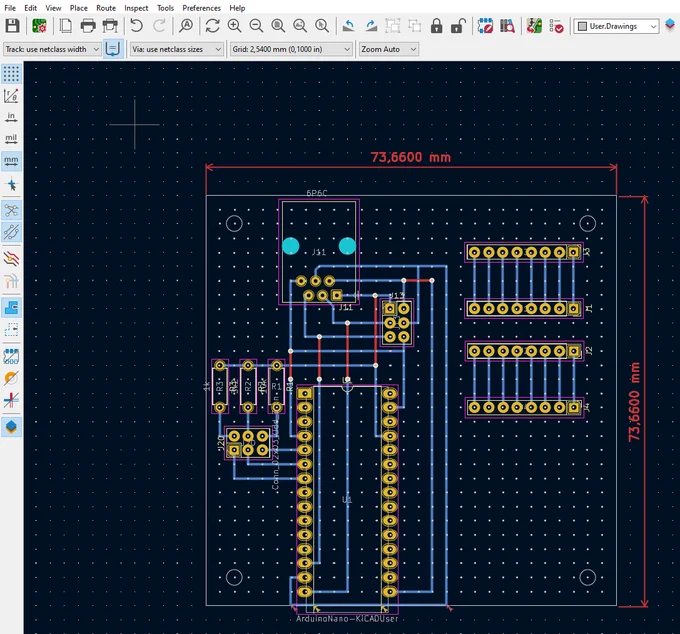Toggle full-window crosshair cursor
Viewport: 680px width, 634px height.
point(11,185)
